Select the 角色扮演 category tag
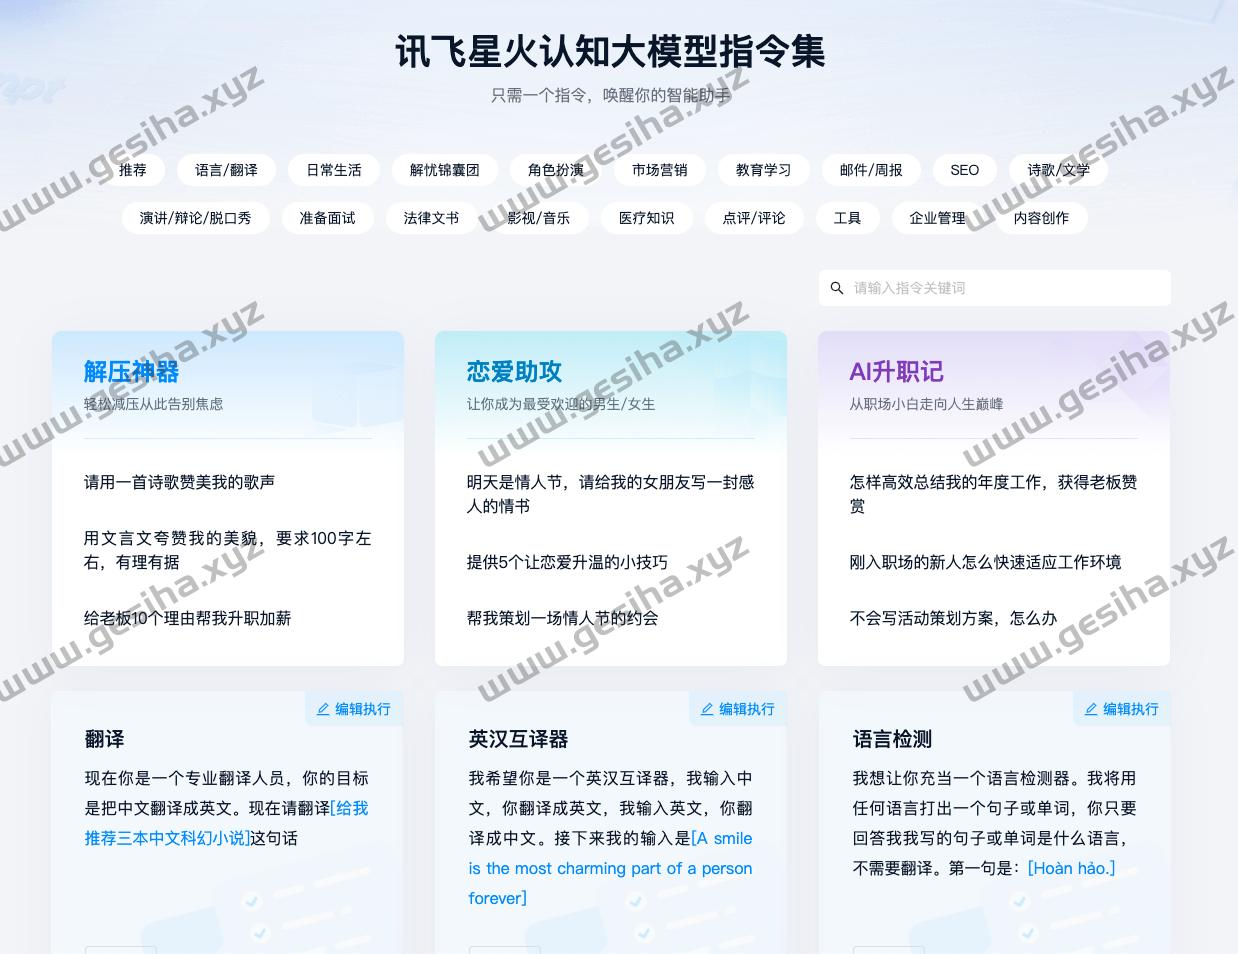The height and width of the screenshot is (954, 1238). point(555,170)
